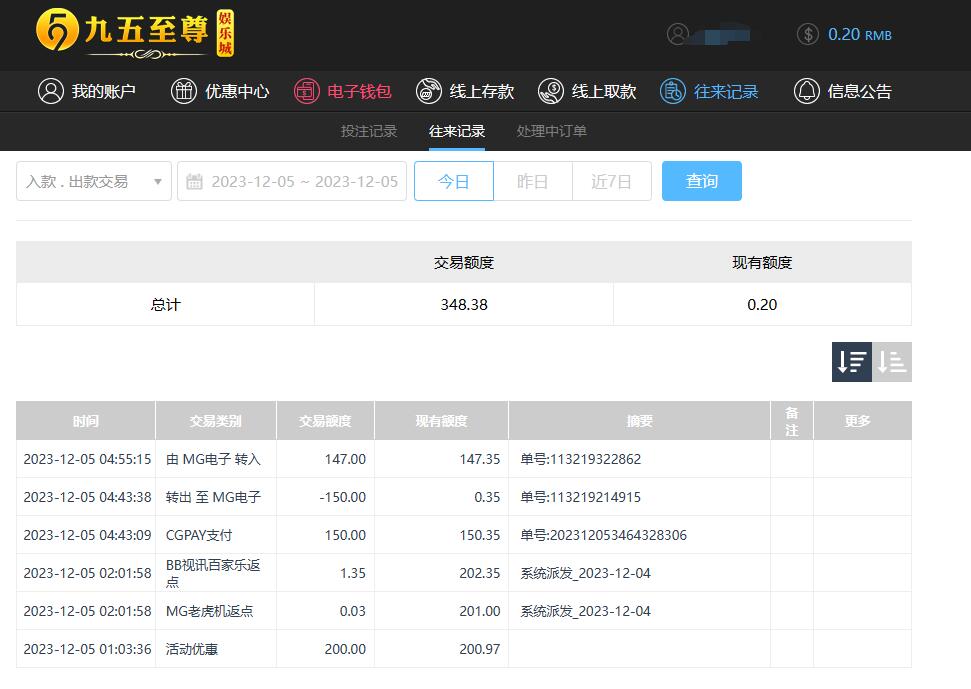Click order number 113219322862
The image size is (971, 689).
(581, 459)
